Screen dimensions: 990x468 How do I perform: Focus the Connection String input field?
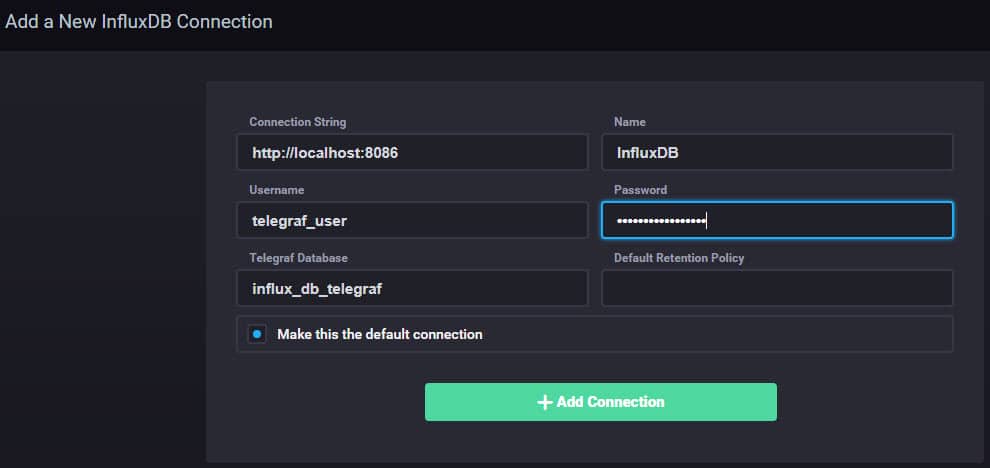pyautogui.click(x=412, y=153)
